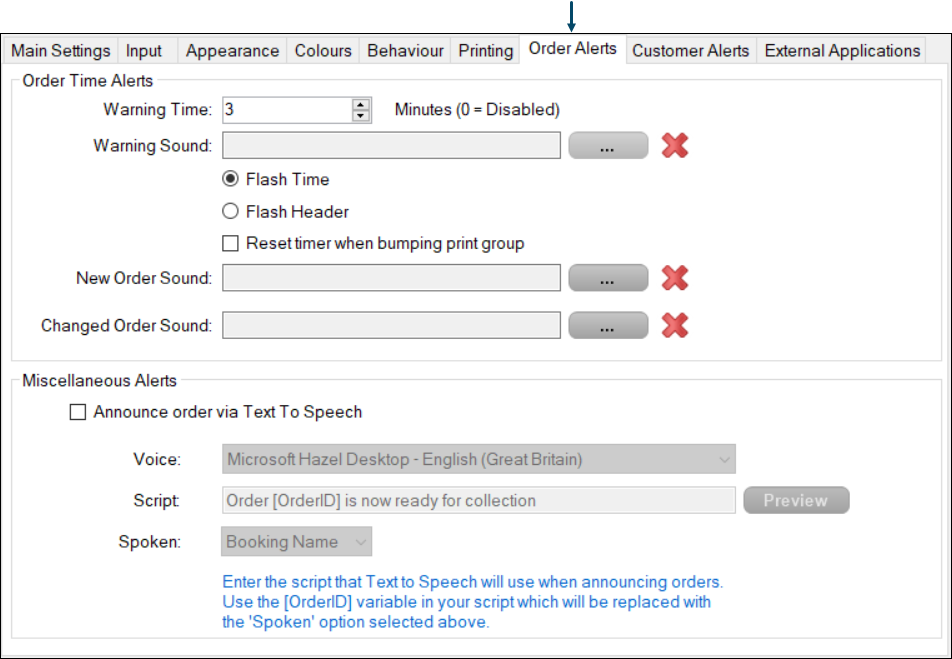This screenshot has height=659, width=952.
Task: Open the External Applications tab
Action: pyautogui.click(x=842, y=51)
